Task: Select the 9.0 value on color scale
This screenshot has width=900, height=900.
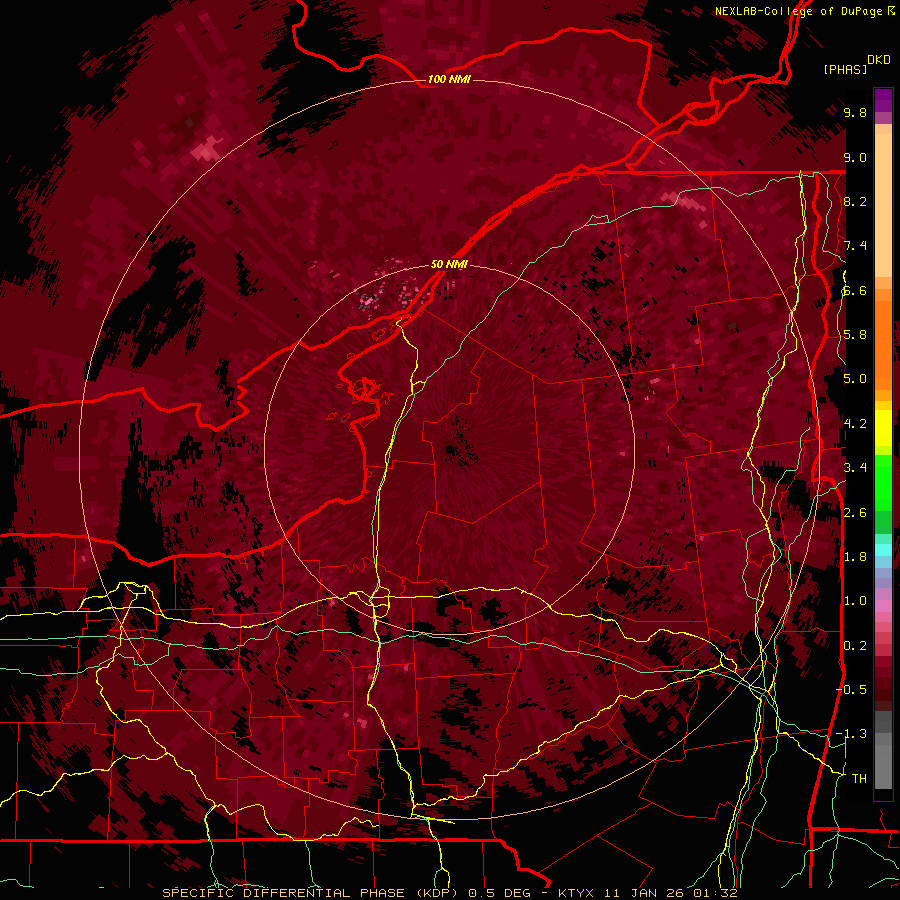Action: [x=855, y=157]
